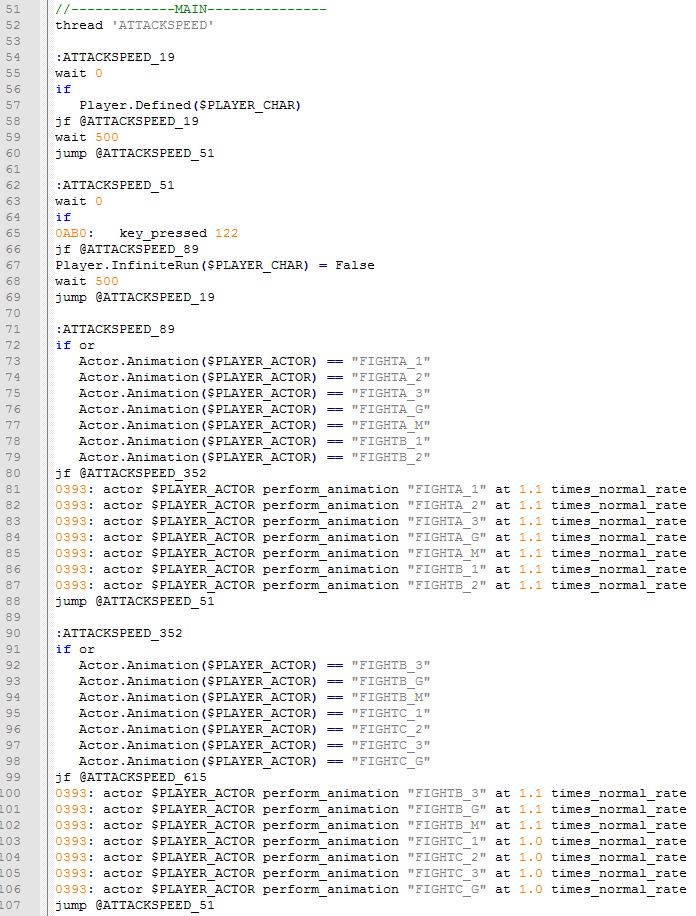Click label :ATTACKSPEED_352

(119, 633)
